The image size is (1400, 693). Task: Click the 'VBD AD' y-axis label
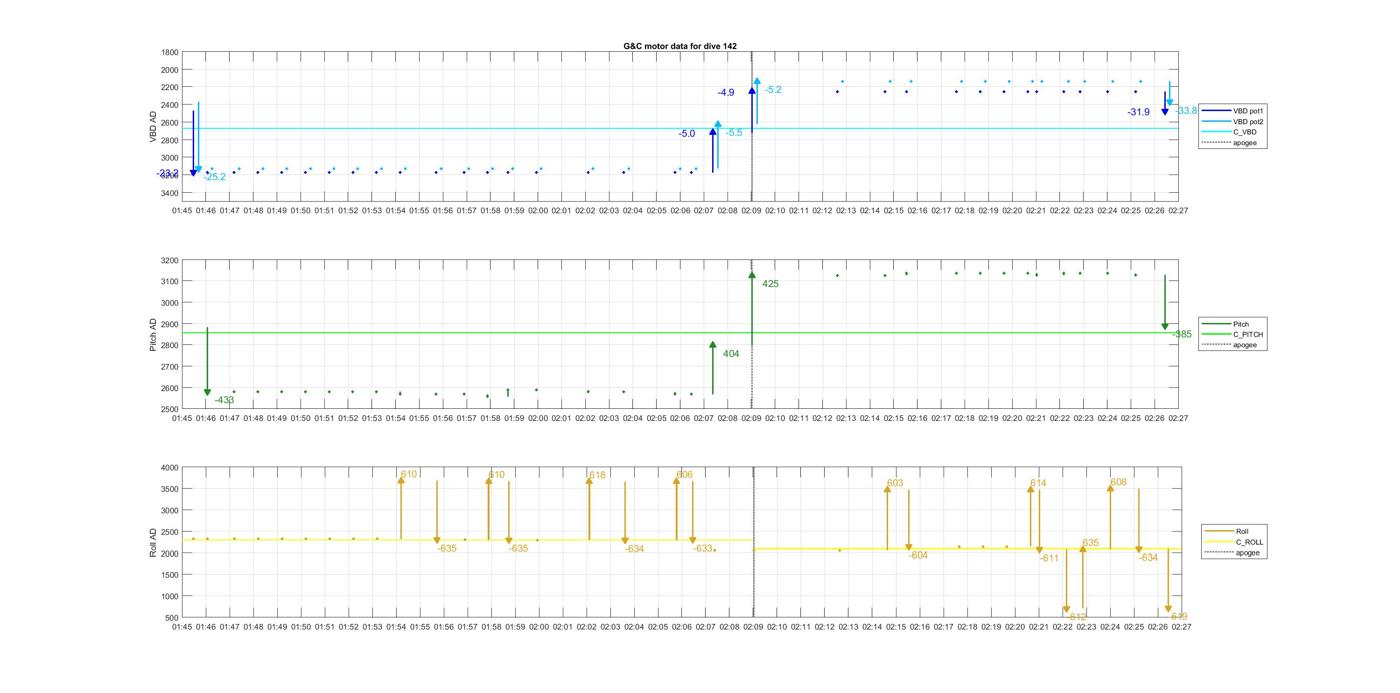tap(153, 126)
